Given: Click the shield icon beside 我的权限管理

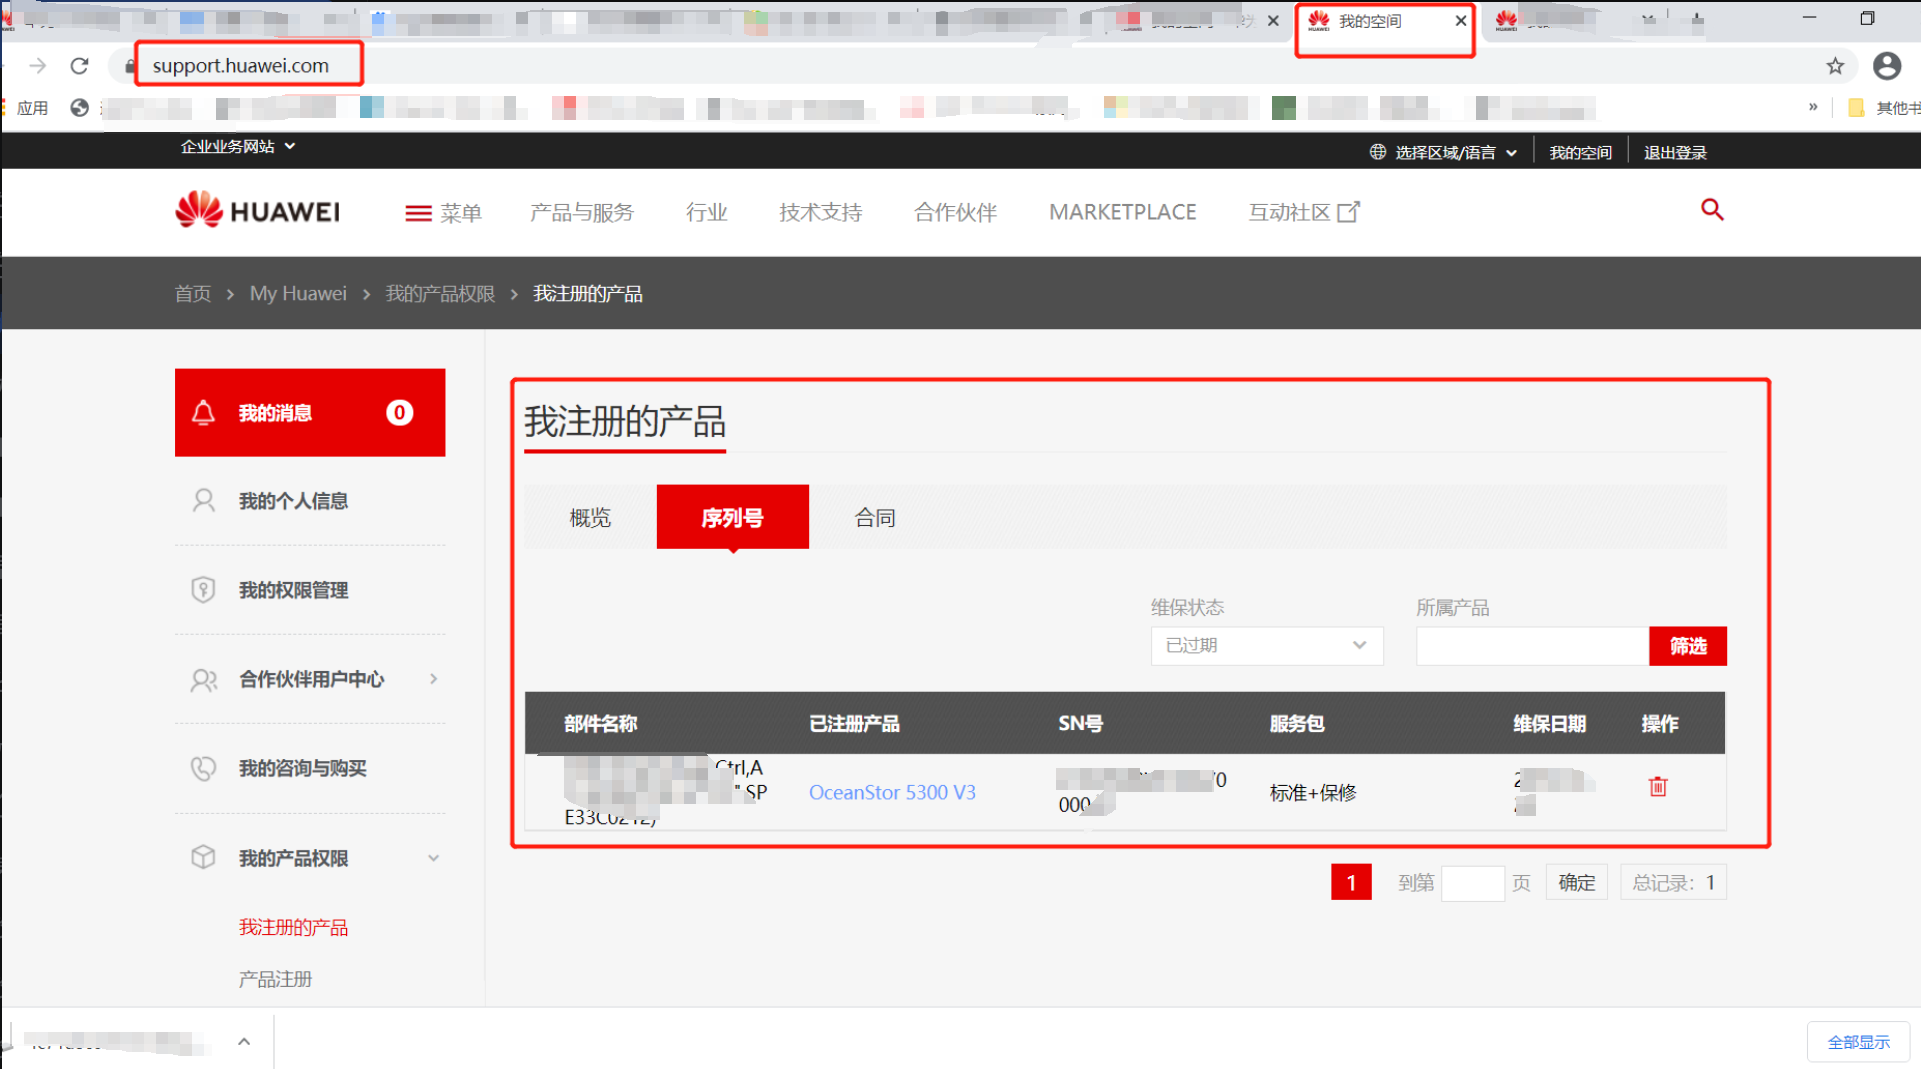Looking at the screenshot, I should [203, 589].
